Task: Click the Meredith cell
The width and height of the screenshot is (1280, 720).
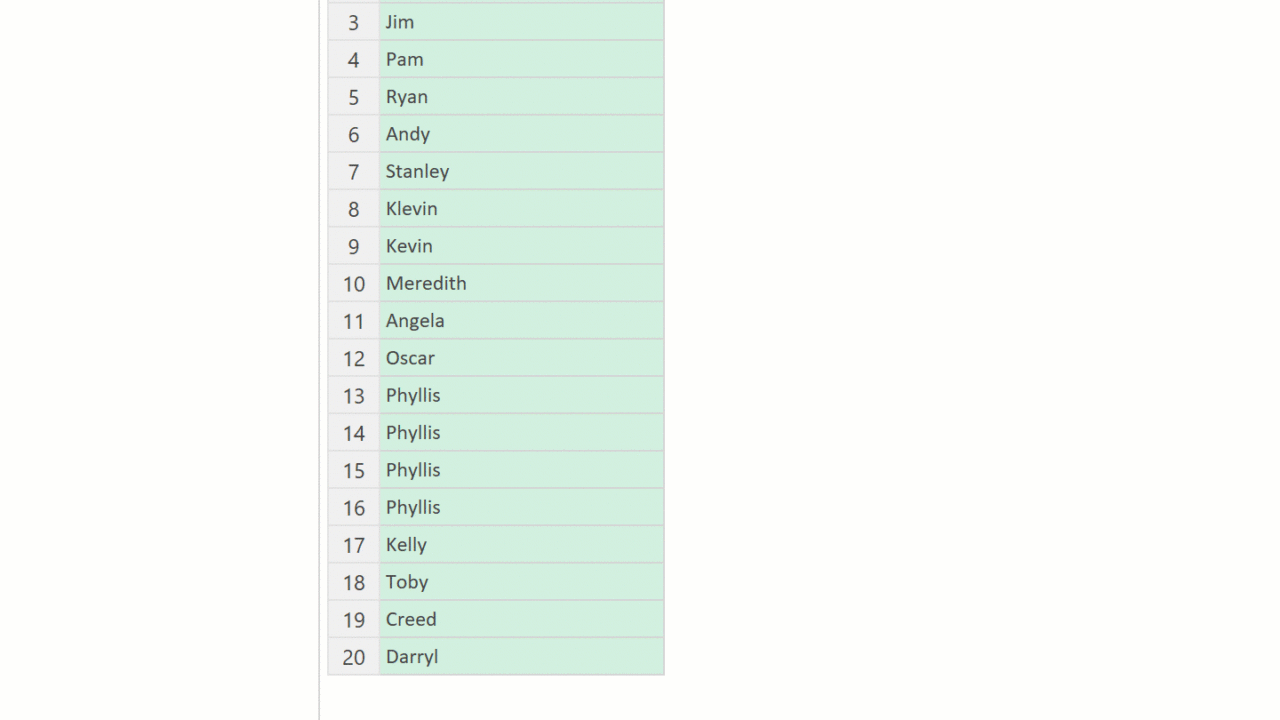Action: (x=521, y=283)
